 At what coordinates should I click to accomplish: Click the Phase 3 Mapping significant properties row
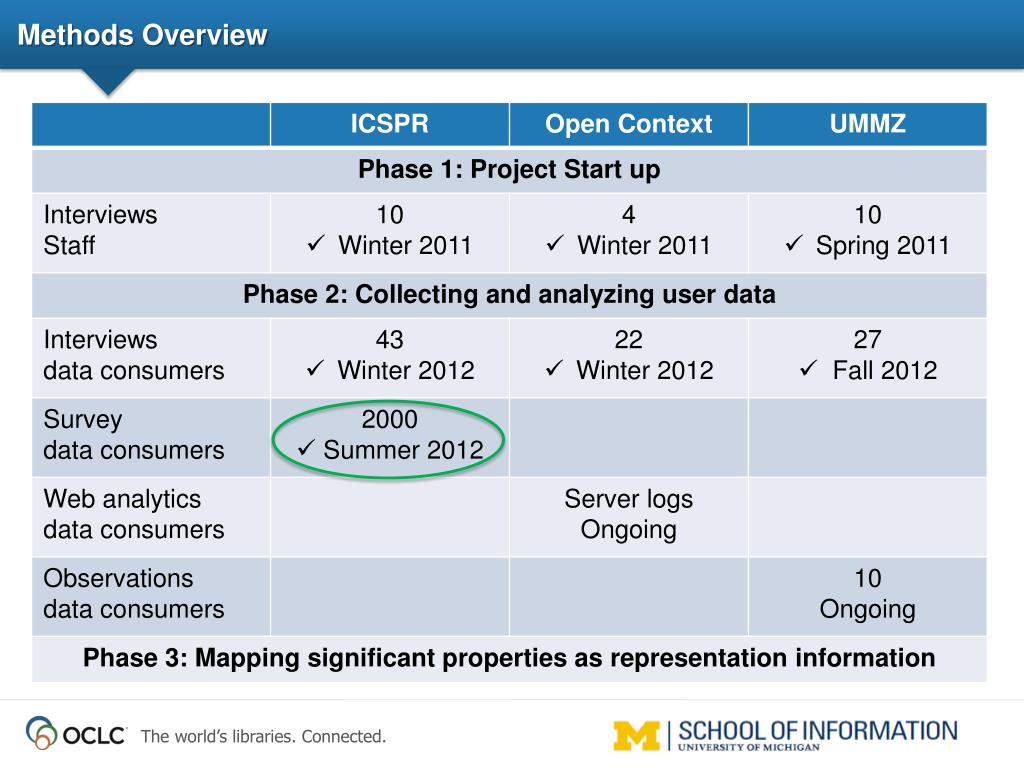509,659
